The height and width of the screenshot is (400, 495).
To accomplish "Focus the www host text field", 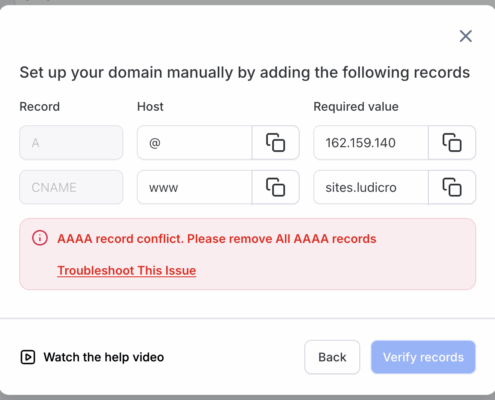I will coord(195,187).
